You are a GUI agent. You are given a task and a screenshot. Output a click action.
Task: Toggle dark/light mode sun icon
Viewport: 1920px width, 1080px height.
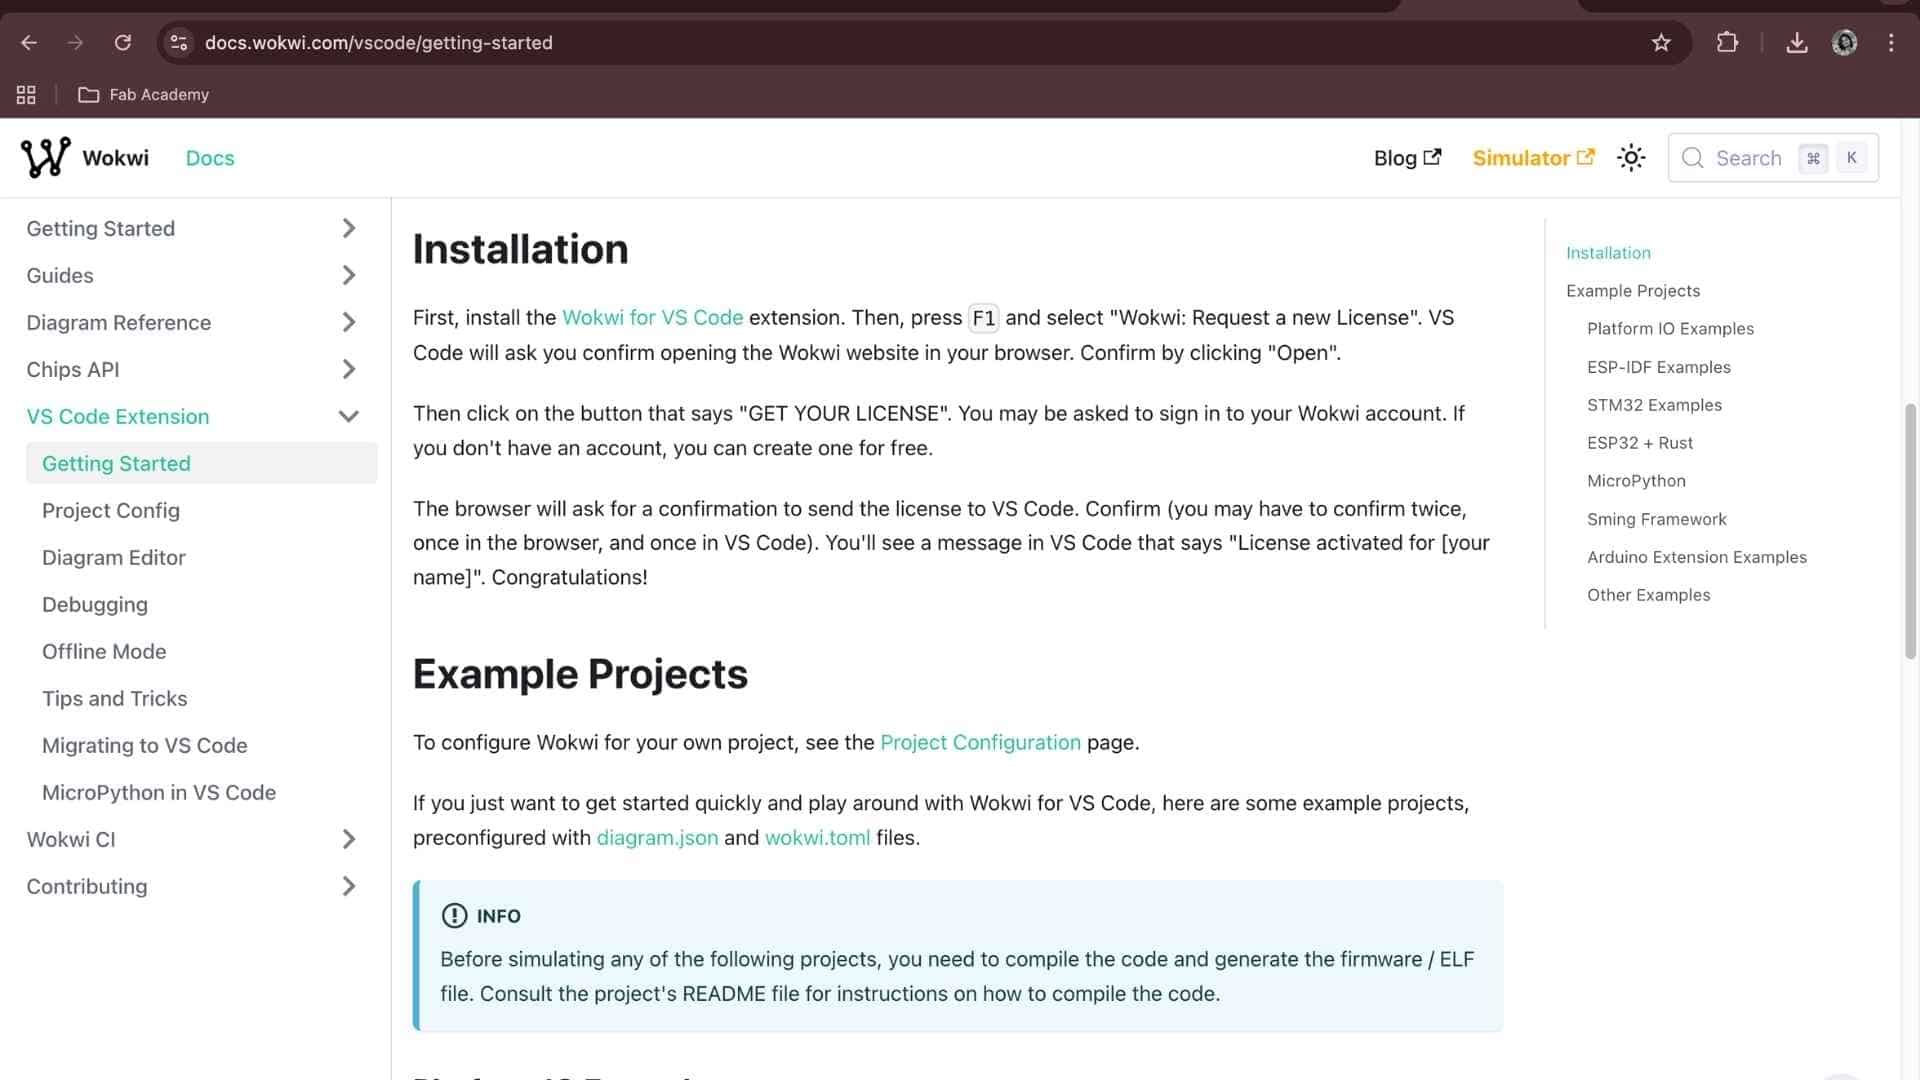click(1631, 158)
